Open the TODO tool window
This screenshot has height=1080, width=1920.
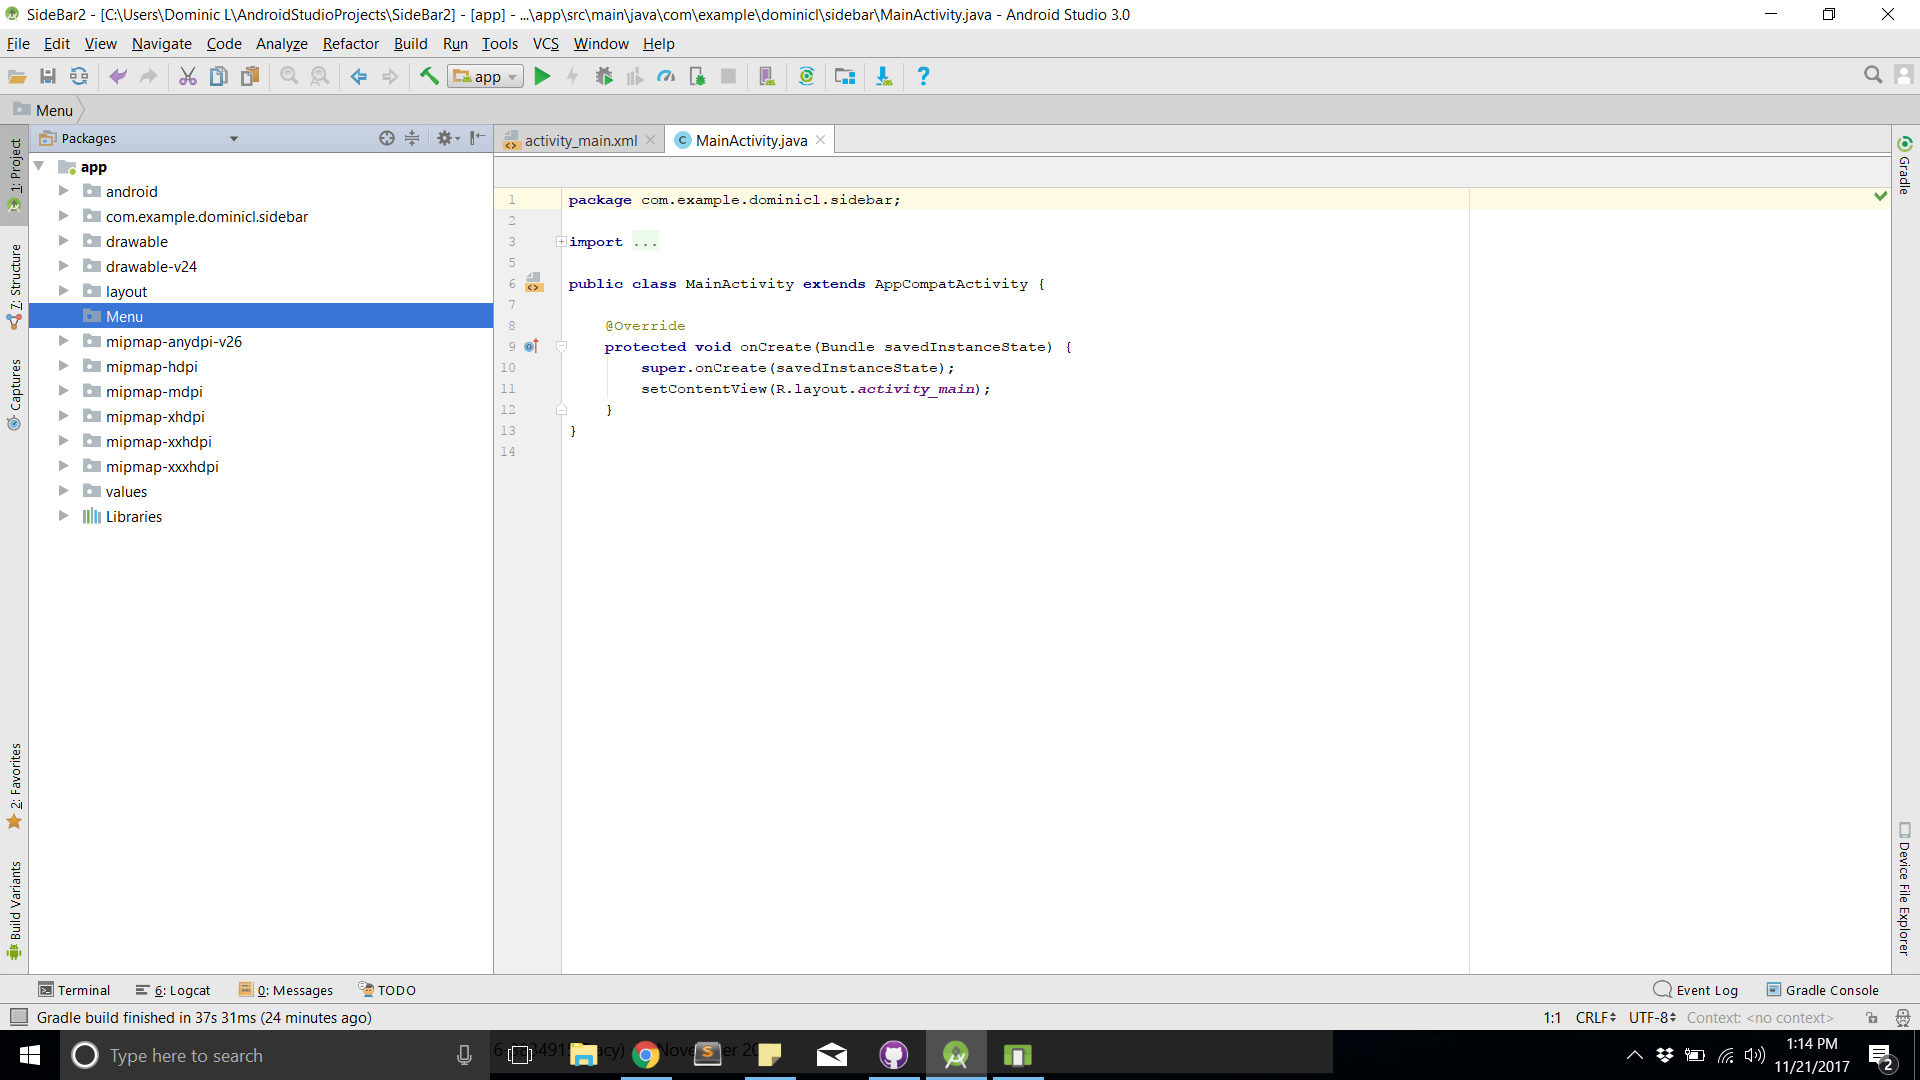[387, 990]
